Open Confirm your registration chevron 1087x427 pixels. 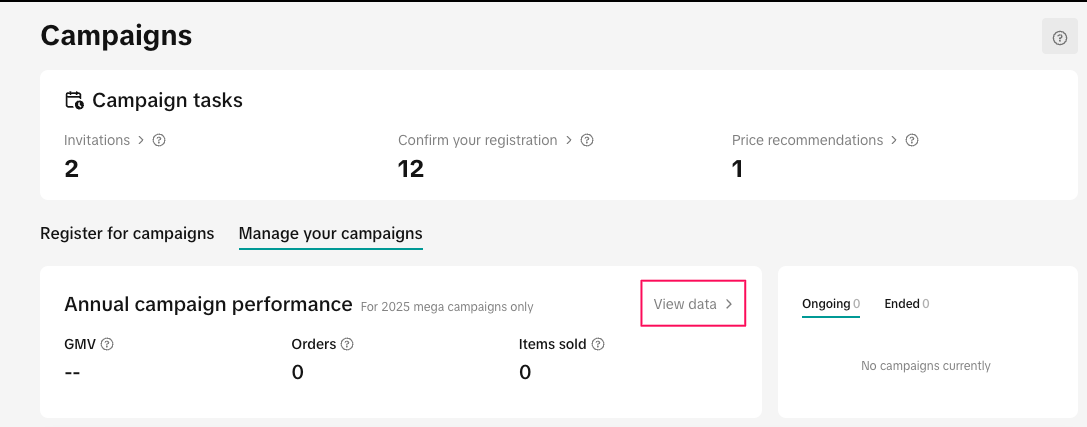(569, 140)
